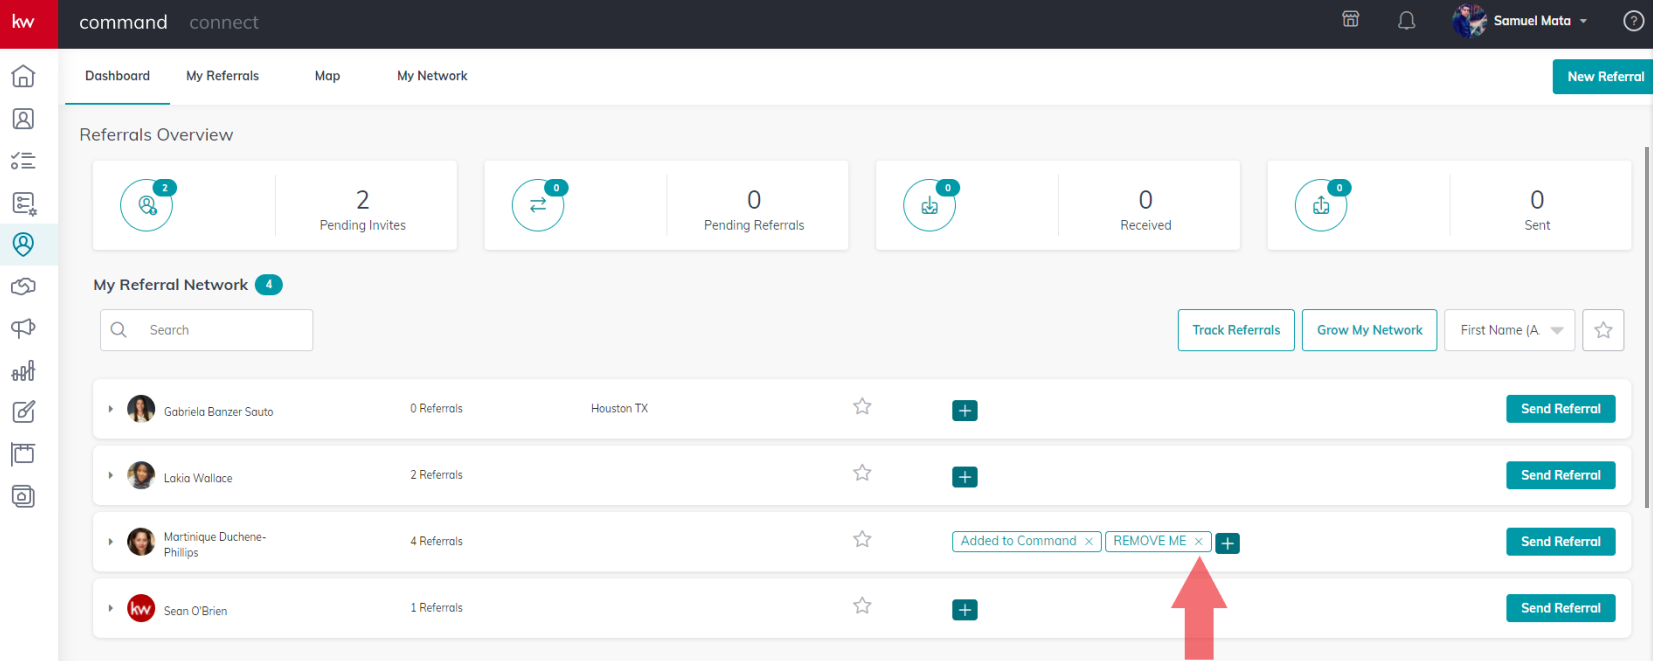The width and height of the screenshot is (1653, 661).
Task: Send Referral to Martinique Duchene-Phillips
Action: [1560, 542]
